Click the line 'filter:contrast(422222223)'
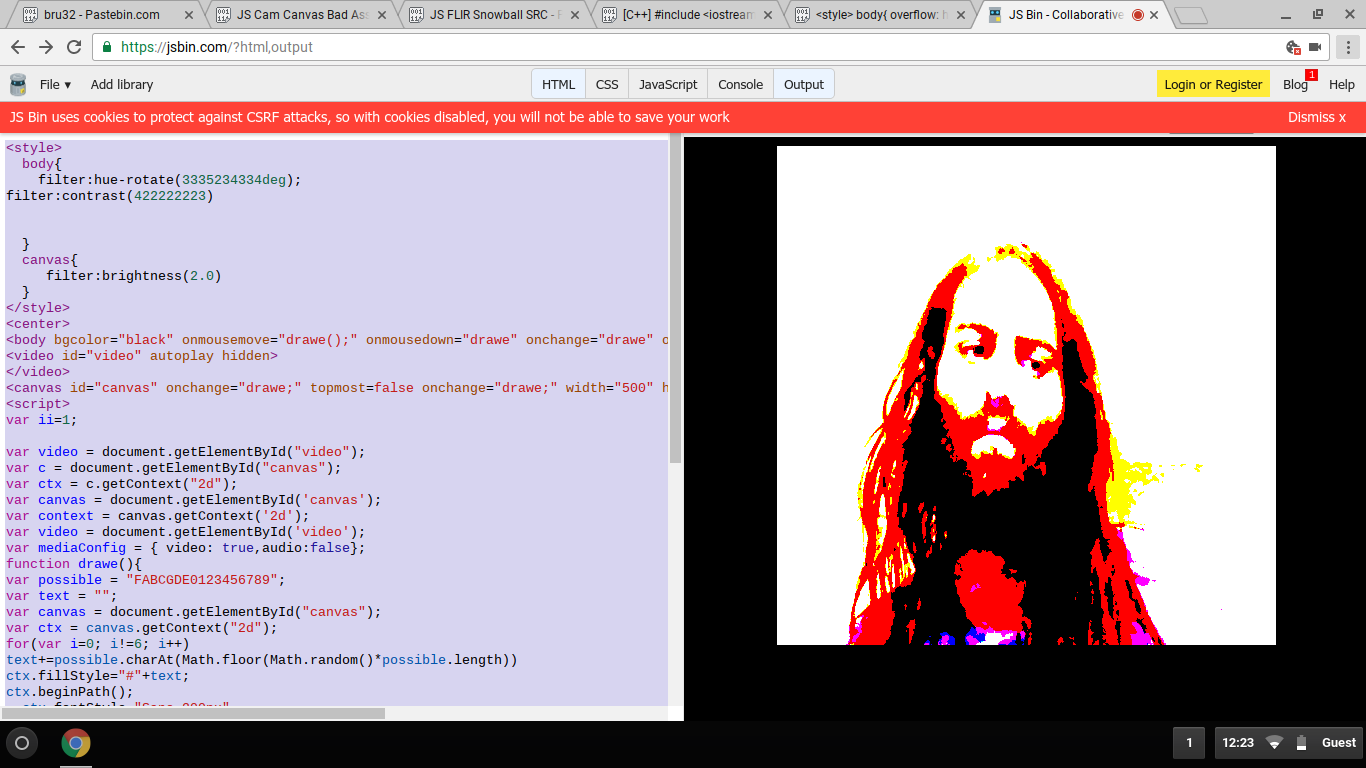 (x=110, y=196)
